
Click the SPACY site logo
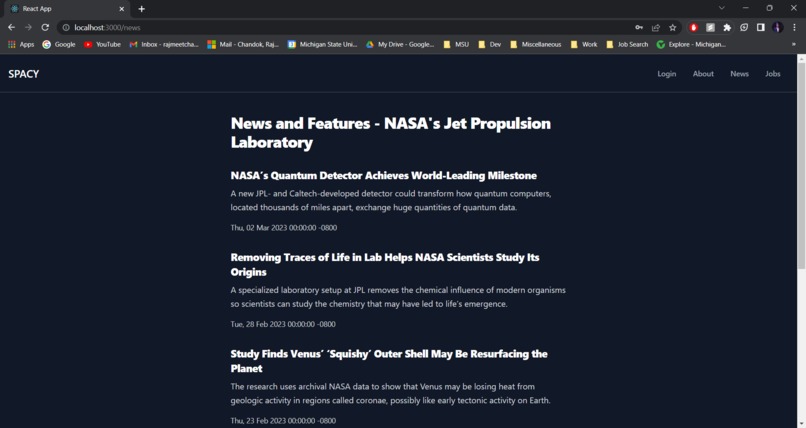[24, 74]
